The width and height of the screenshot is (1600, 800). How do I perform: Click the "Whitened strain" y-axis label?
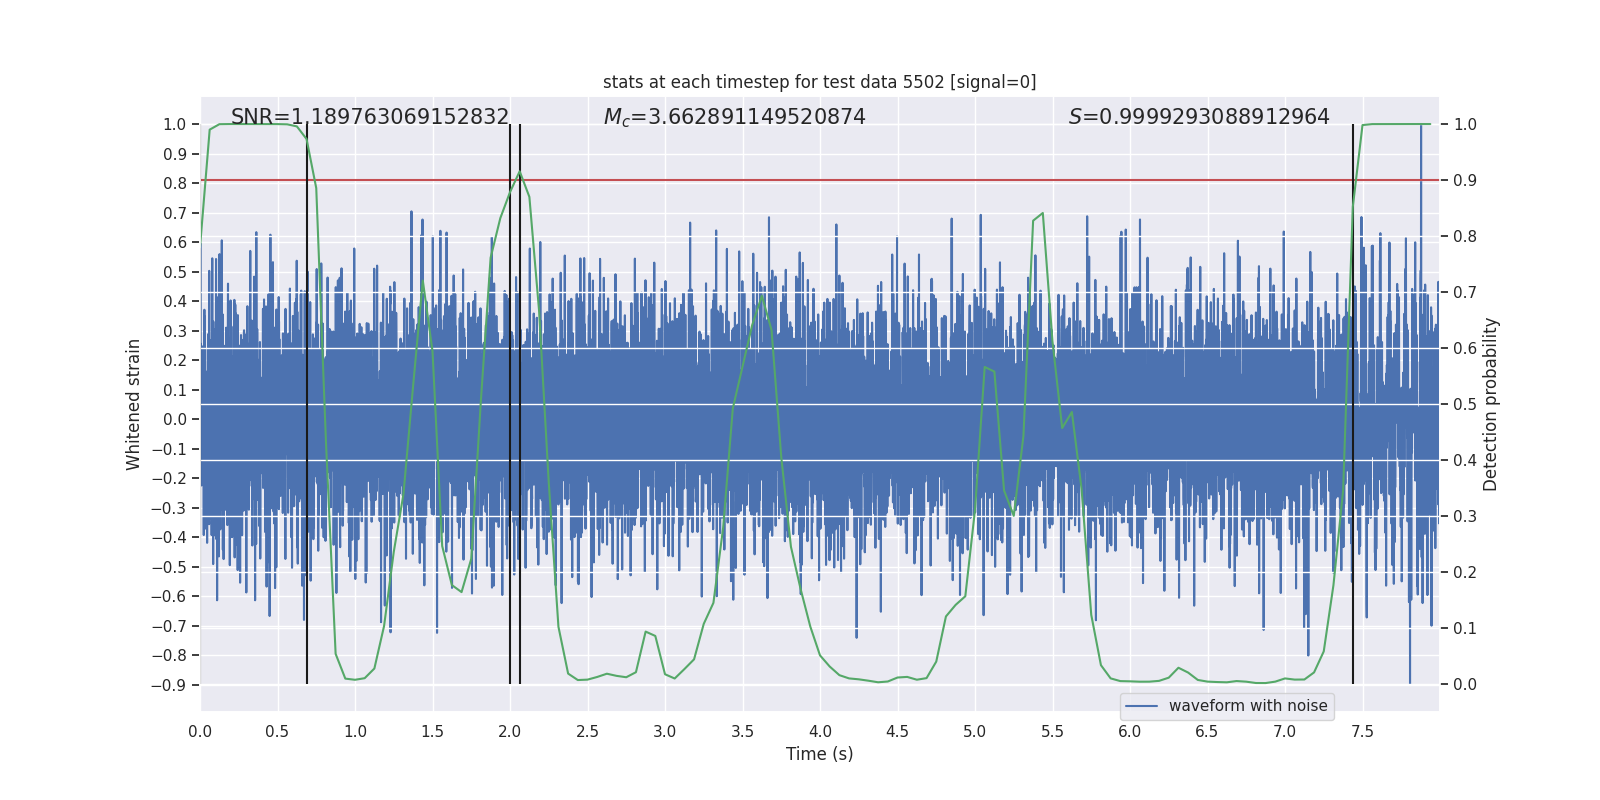point(134,404)
